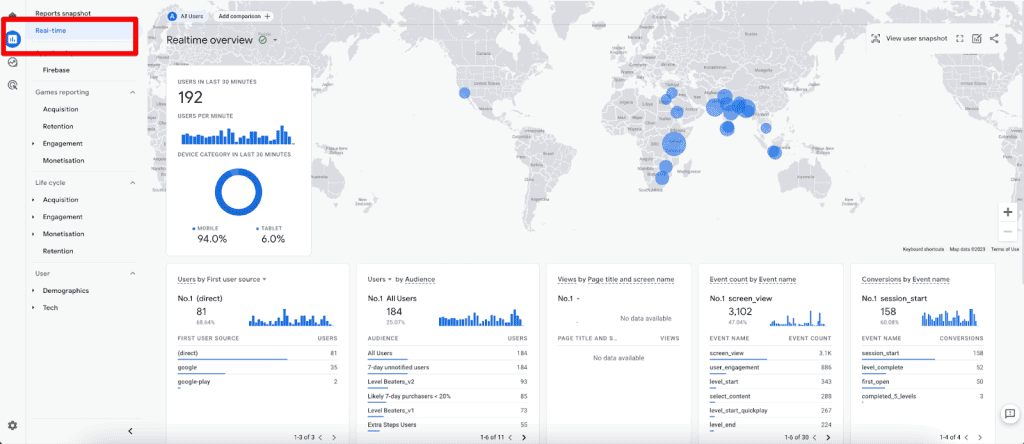Enter full-screen mode icon
This screenshot has width=1024, height=444.
click(960, 39)
